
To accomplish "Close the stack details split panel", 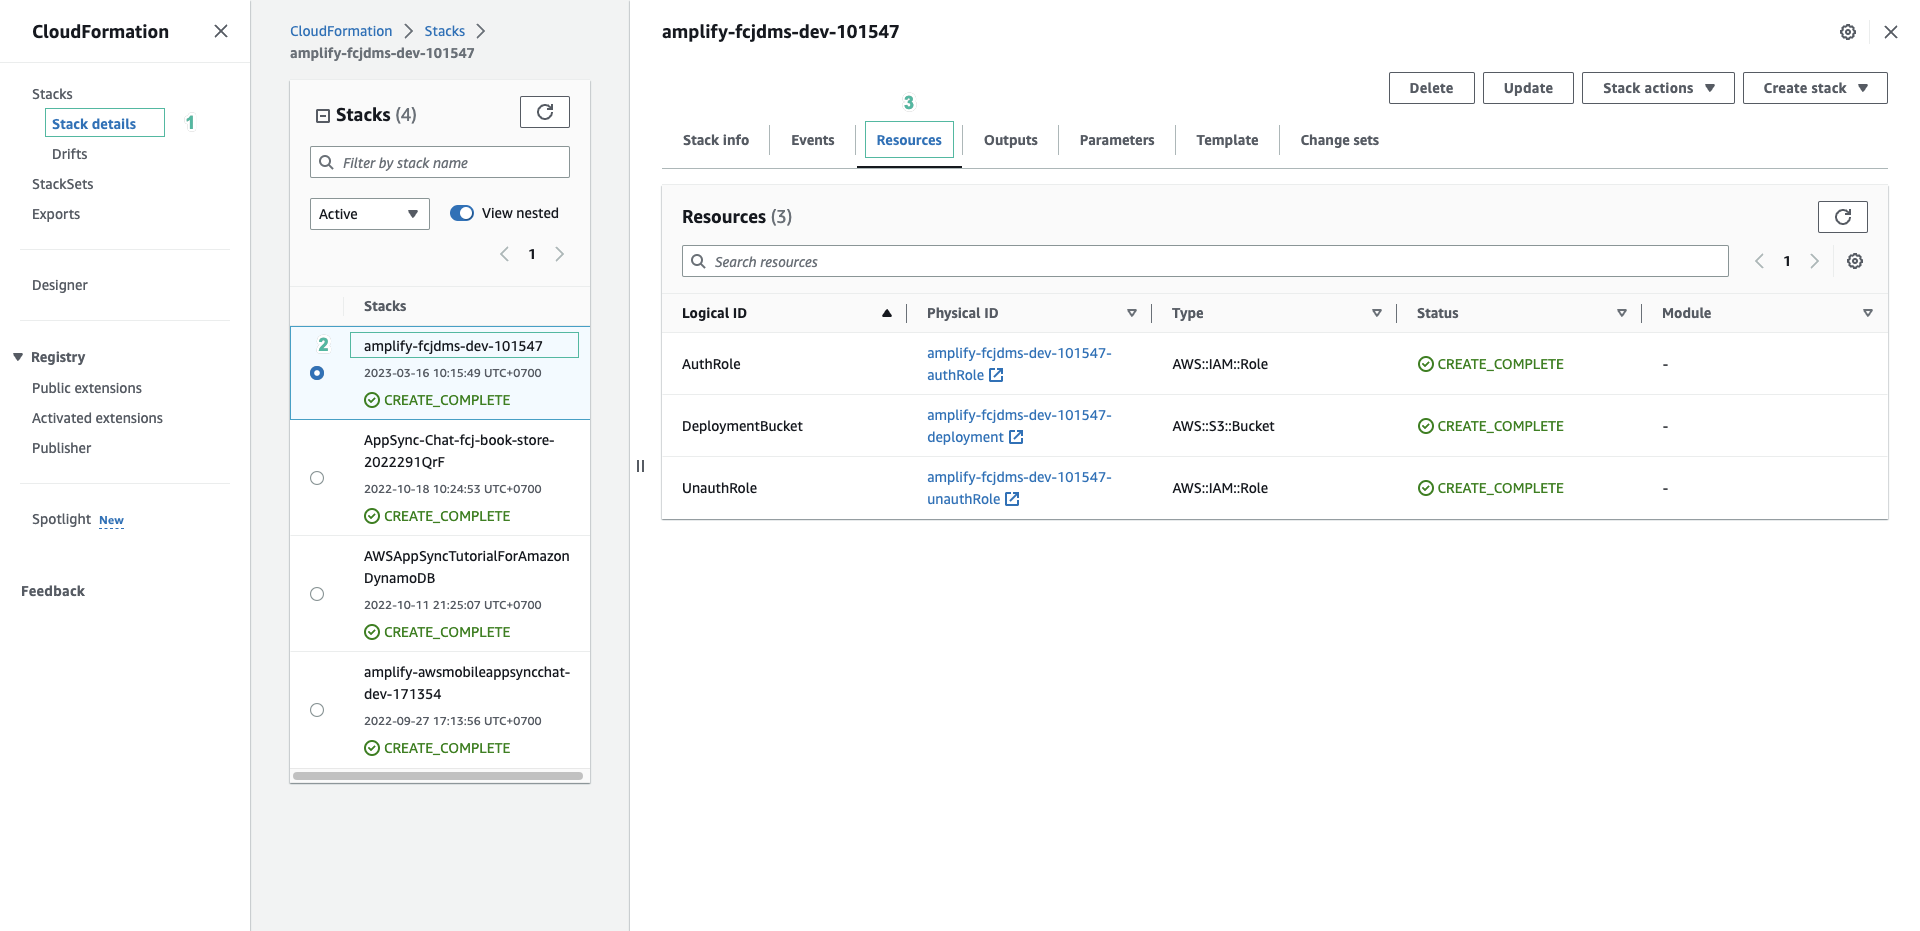I will pyautogui.click(x=1891, y=32).
